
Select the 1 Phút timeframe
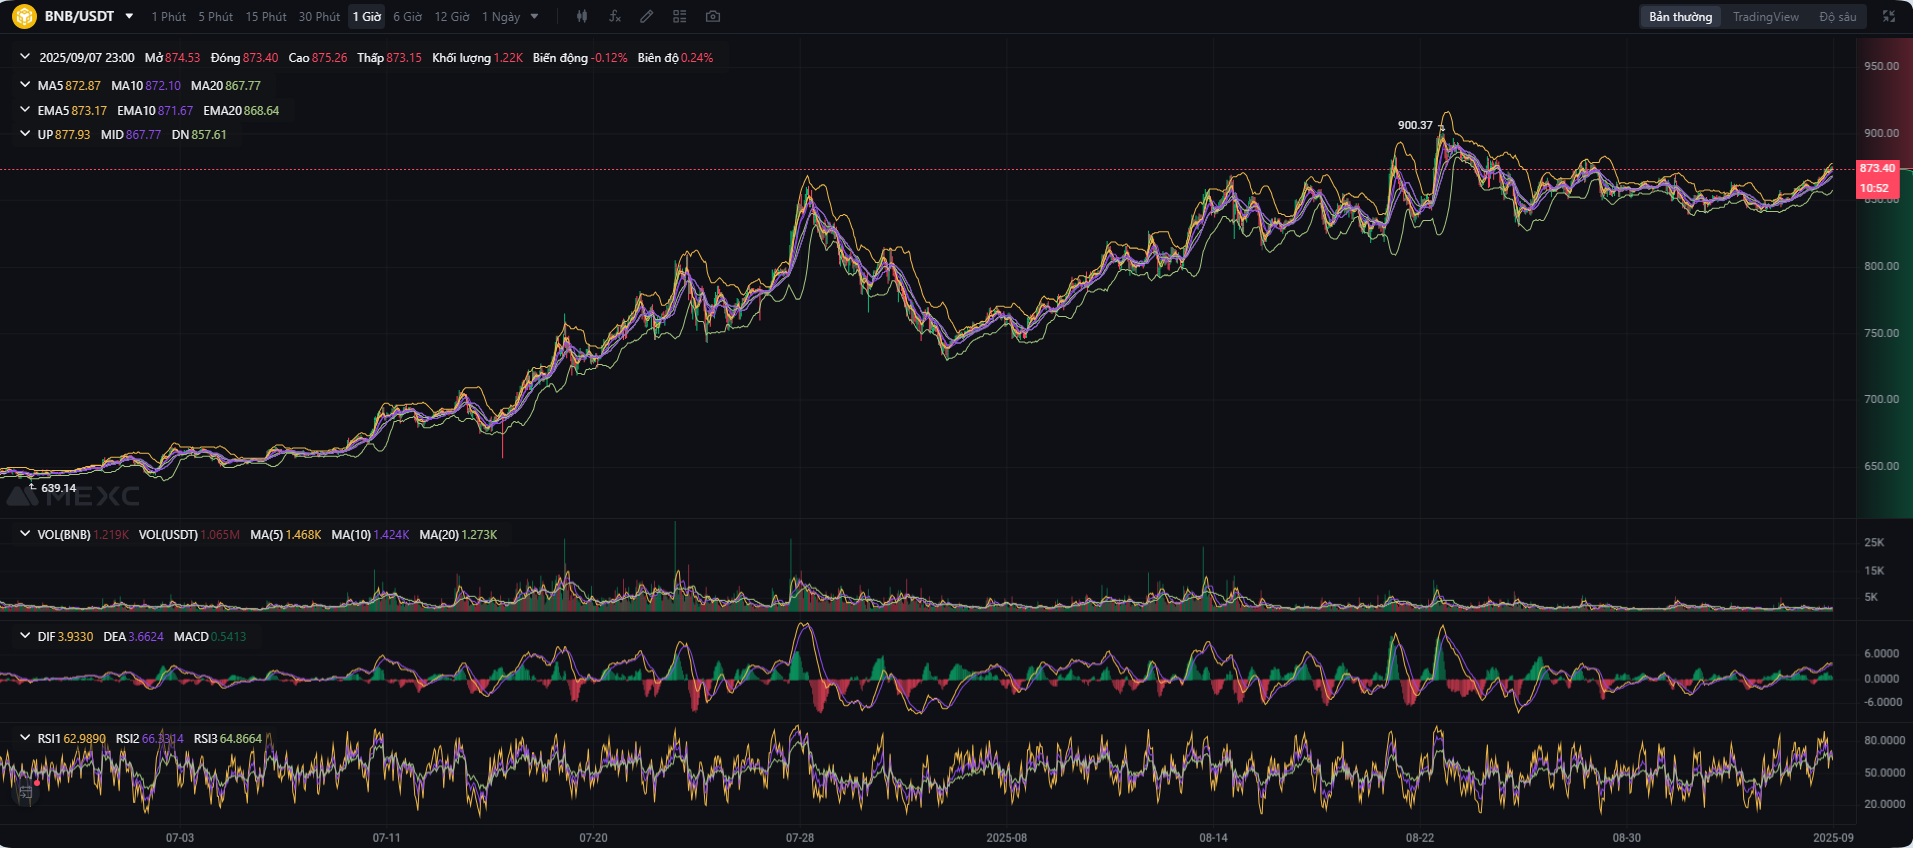click(169, 17)
